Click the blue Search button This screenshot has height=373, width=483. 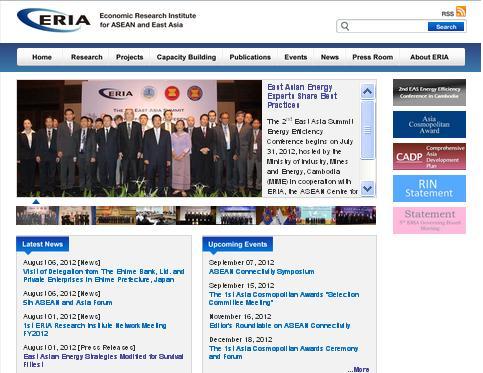tap(446, 27)
